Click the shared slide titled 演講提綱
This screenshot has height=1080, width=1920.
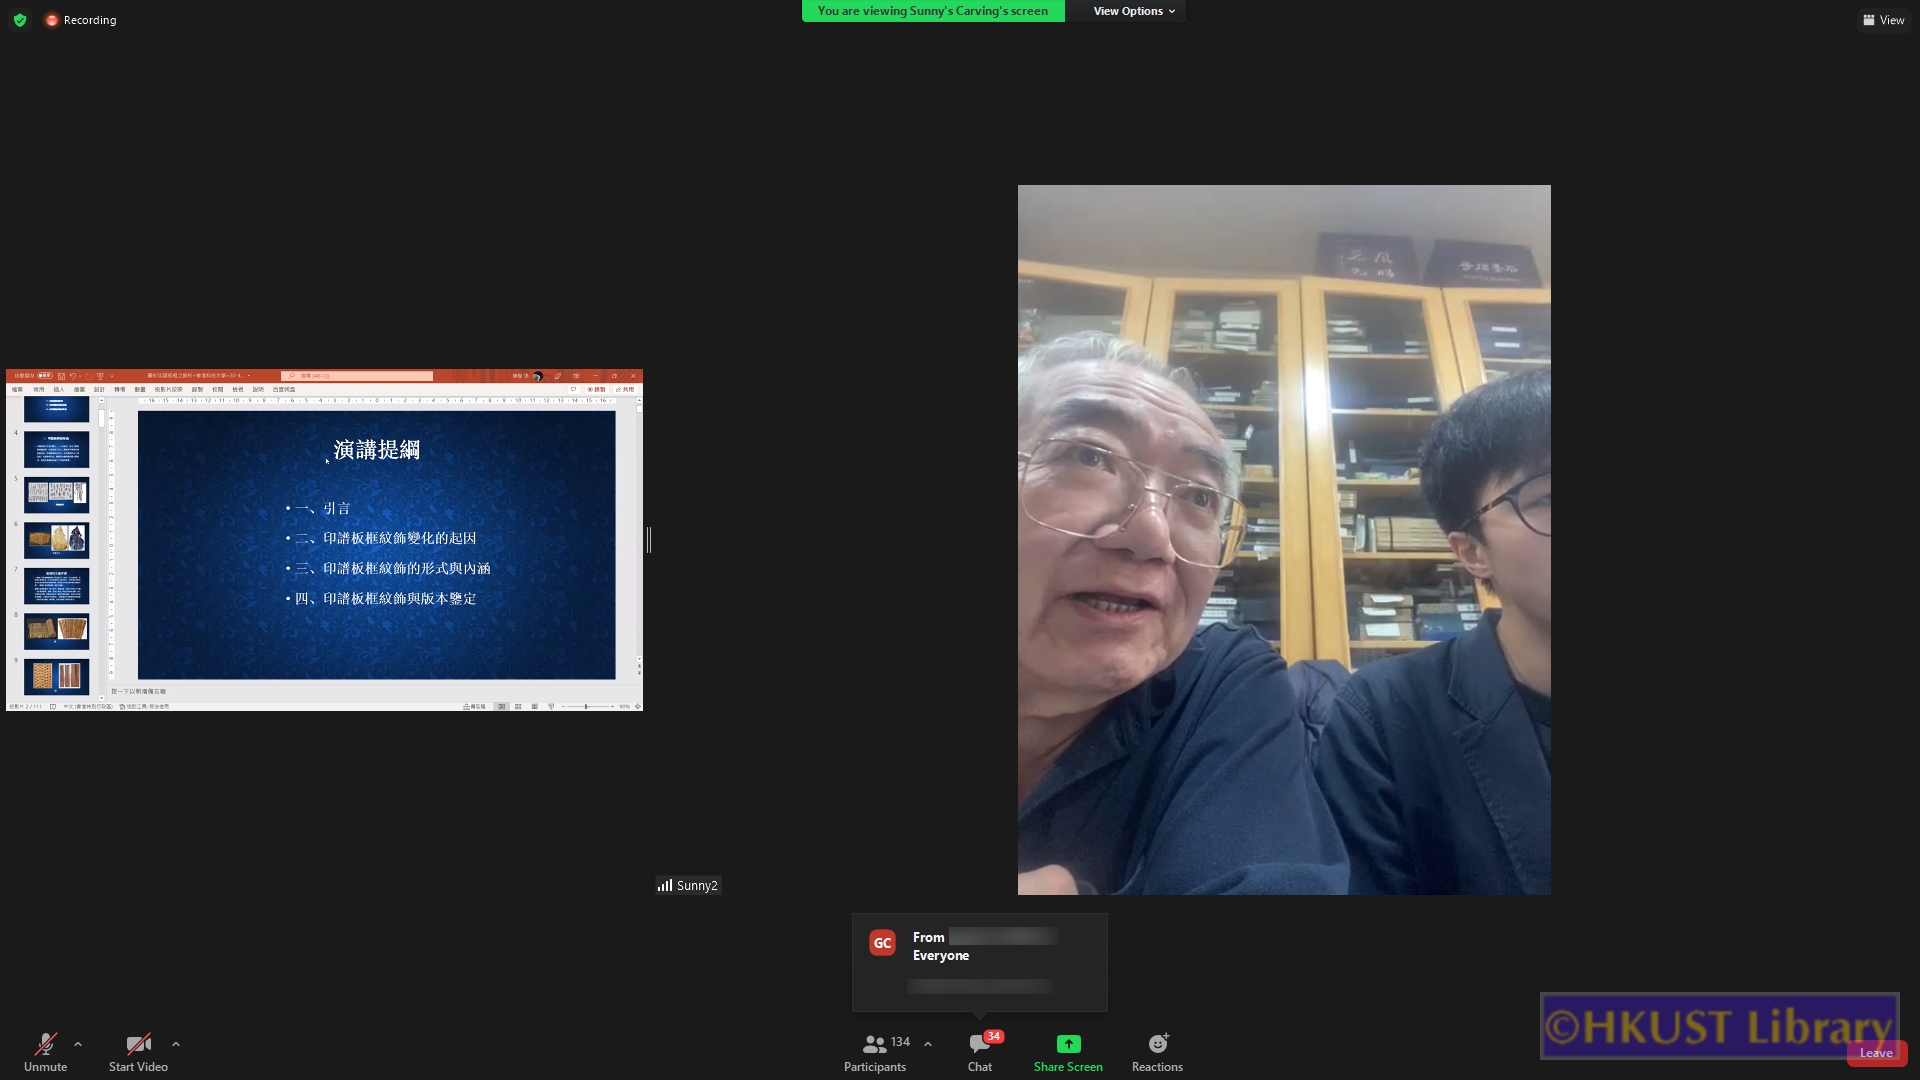pos(376,545)
